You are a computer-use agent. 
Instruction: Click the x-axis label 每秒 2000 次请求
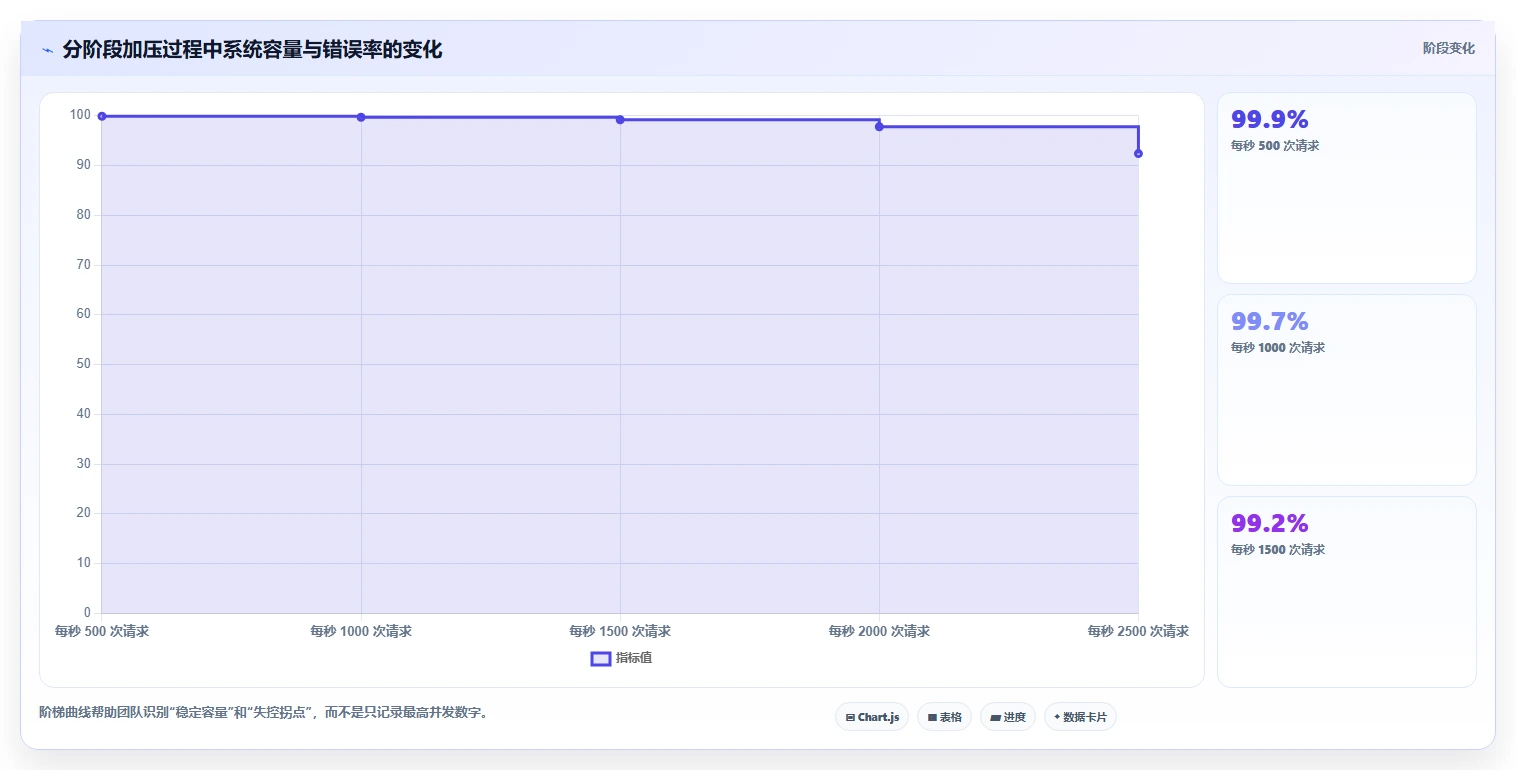879,631
